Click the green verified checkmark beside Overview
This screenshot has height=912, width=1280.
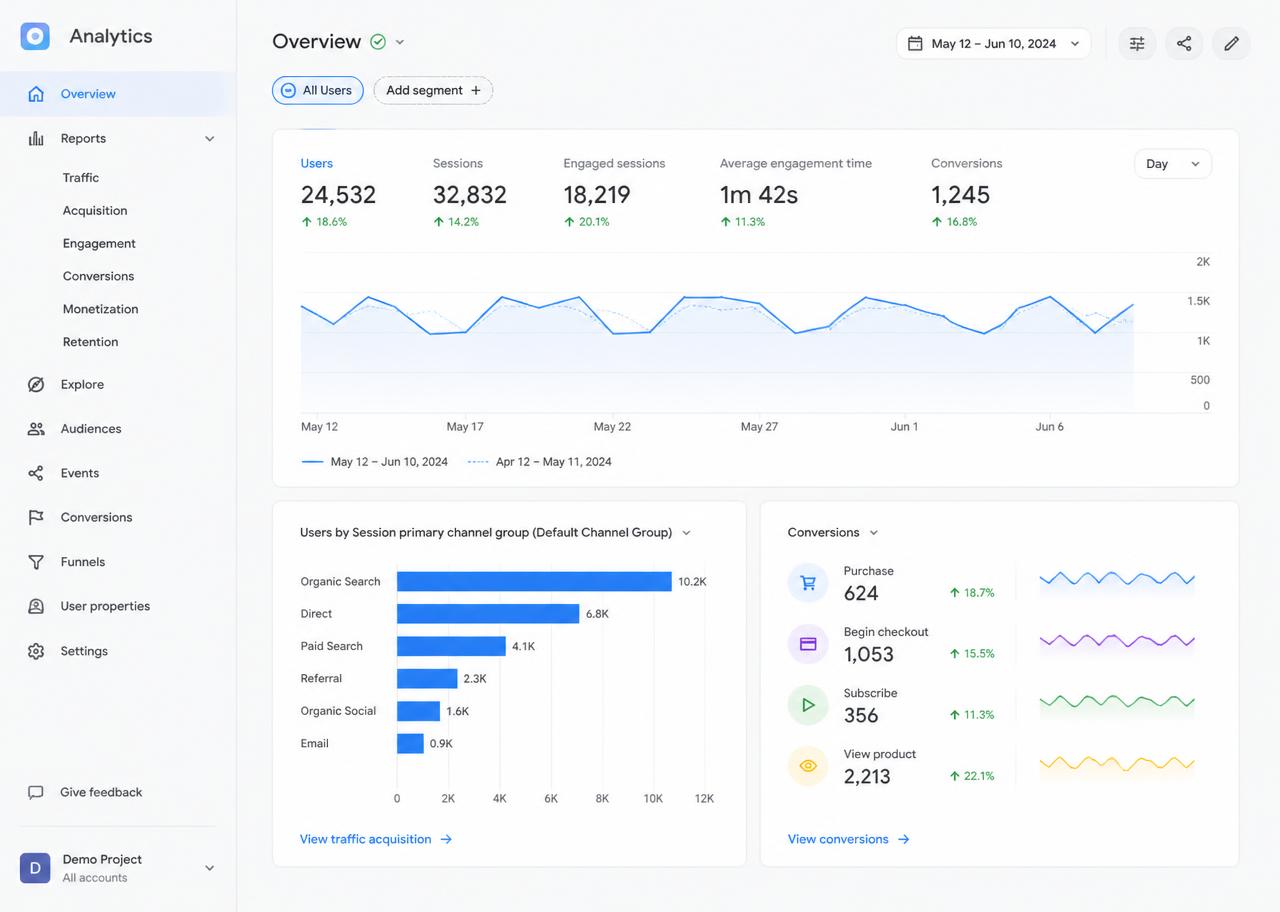[x=378, y=42]
